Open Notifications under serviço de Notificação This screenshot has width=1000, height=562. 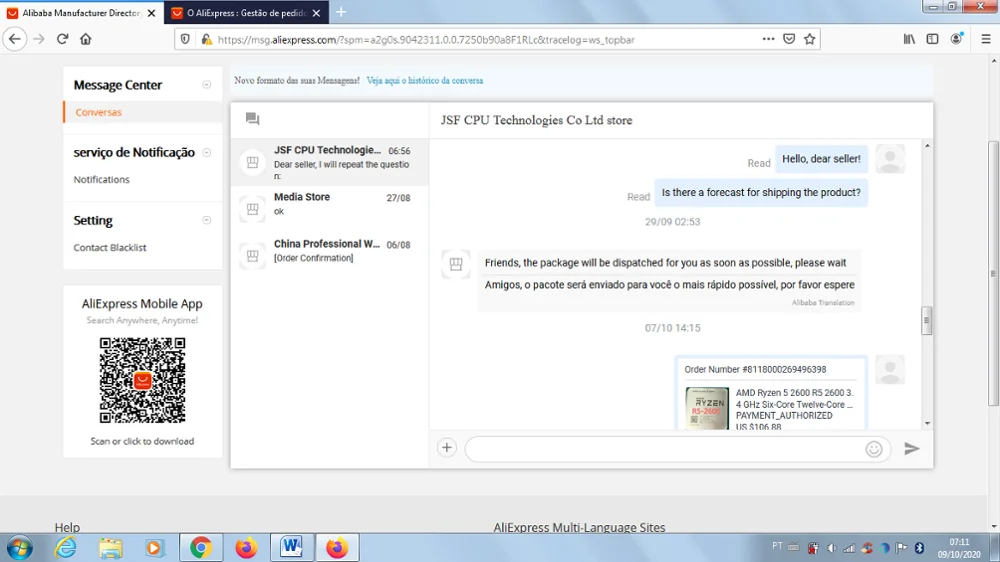pyautogui.click(x=101, y=179)
